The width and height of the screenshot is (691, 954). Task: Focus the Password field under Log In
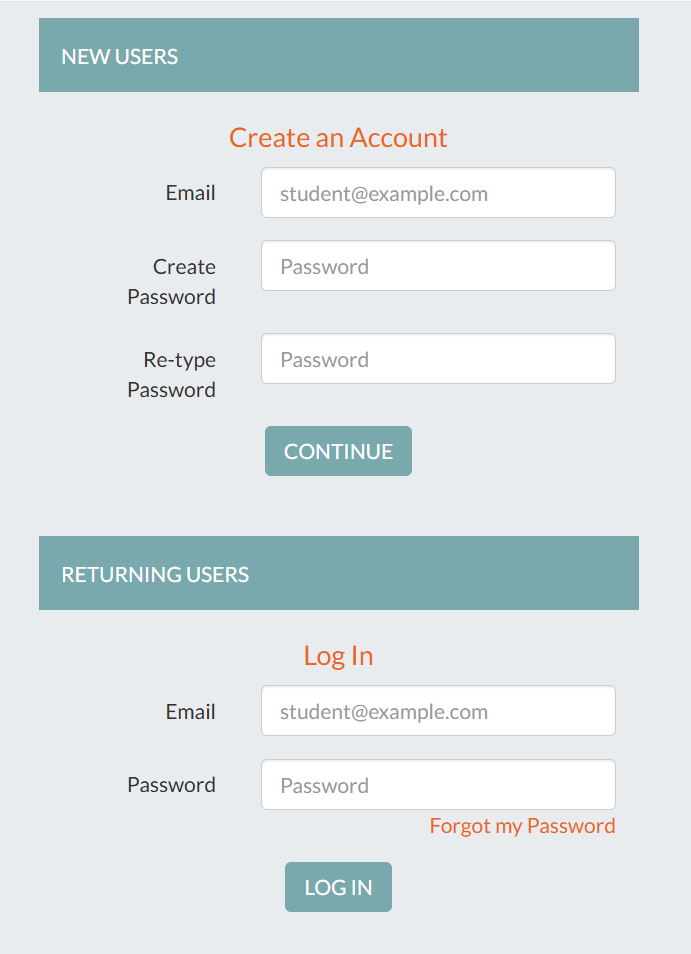[x=438, y=785]
